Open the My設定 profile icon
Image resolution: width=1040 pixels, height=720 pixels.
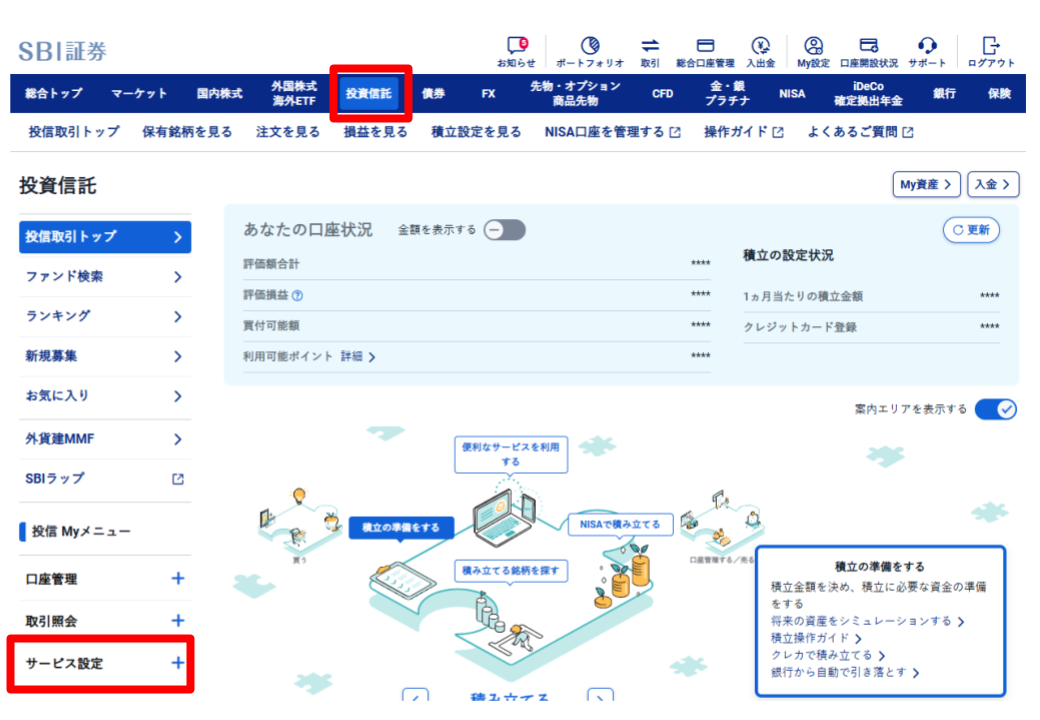[813, 46]
